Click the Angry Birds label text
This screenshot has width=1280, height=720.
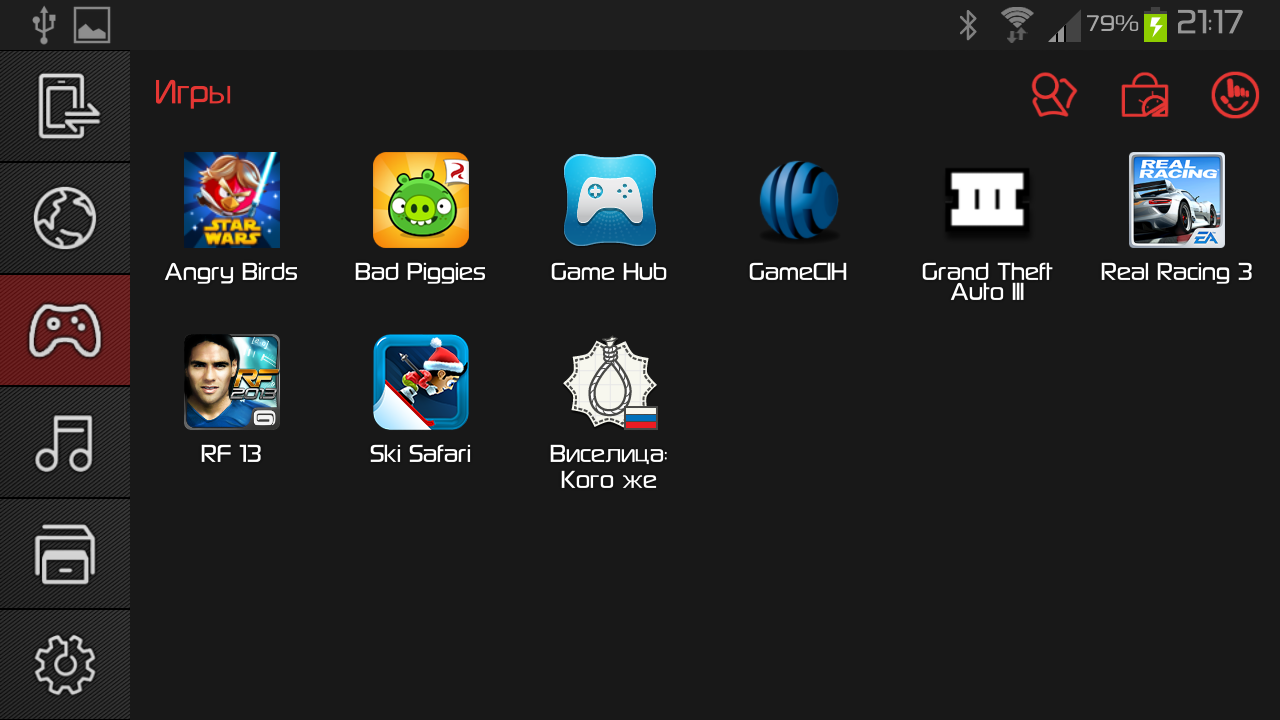[231, 272]
